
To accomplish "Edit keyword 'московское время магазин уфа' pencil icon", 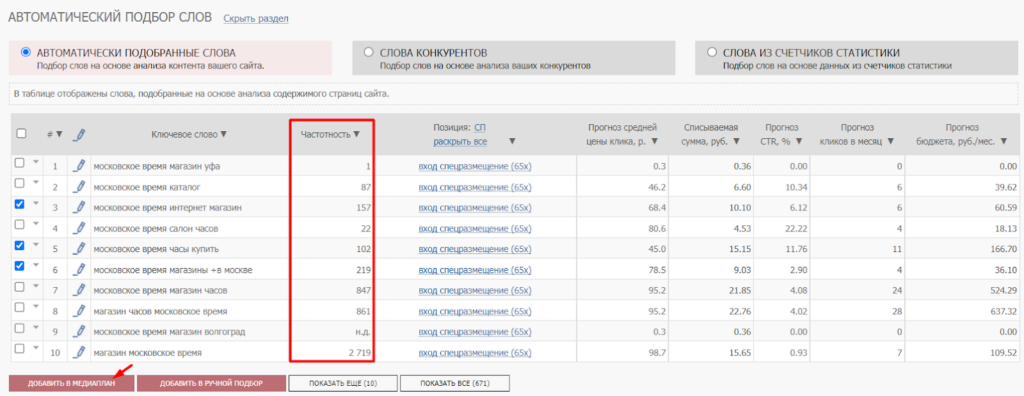I will (79, 166).
